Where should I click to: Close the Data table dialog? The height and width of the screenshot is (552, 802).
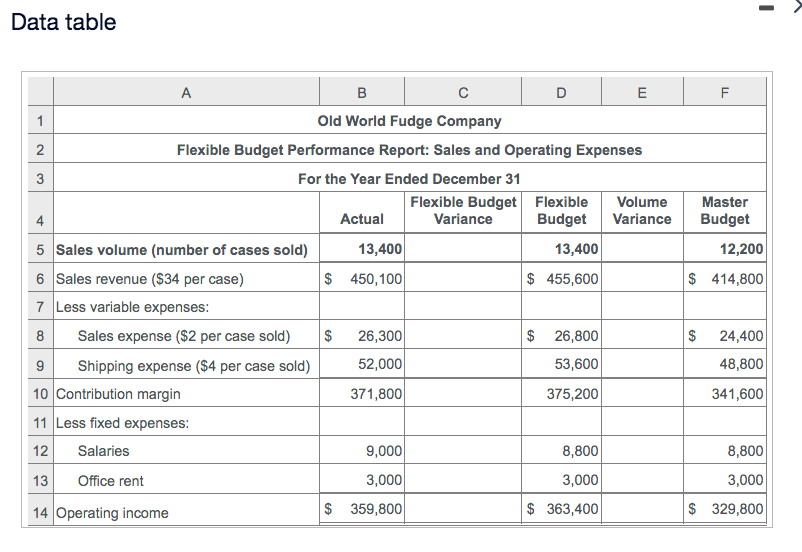pos(798,7)
